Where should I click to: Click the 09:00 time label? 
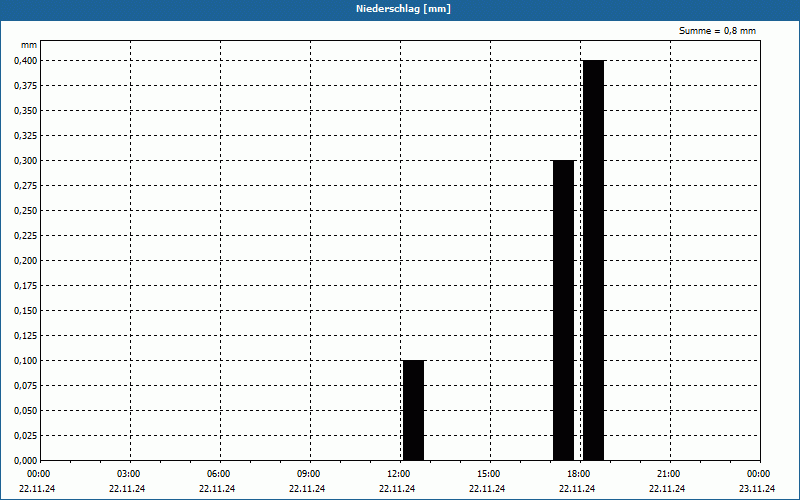coord(309,474)
